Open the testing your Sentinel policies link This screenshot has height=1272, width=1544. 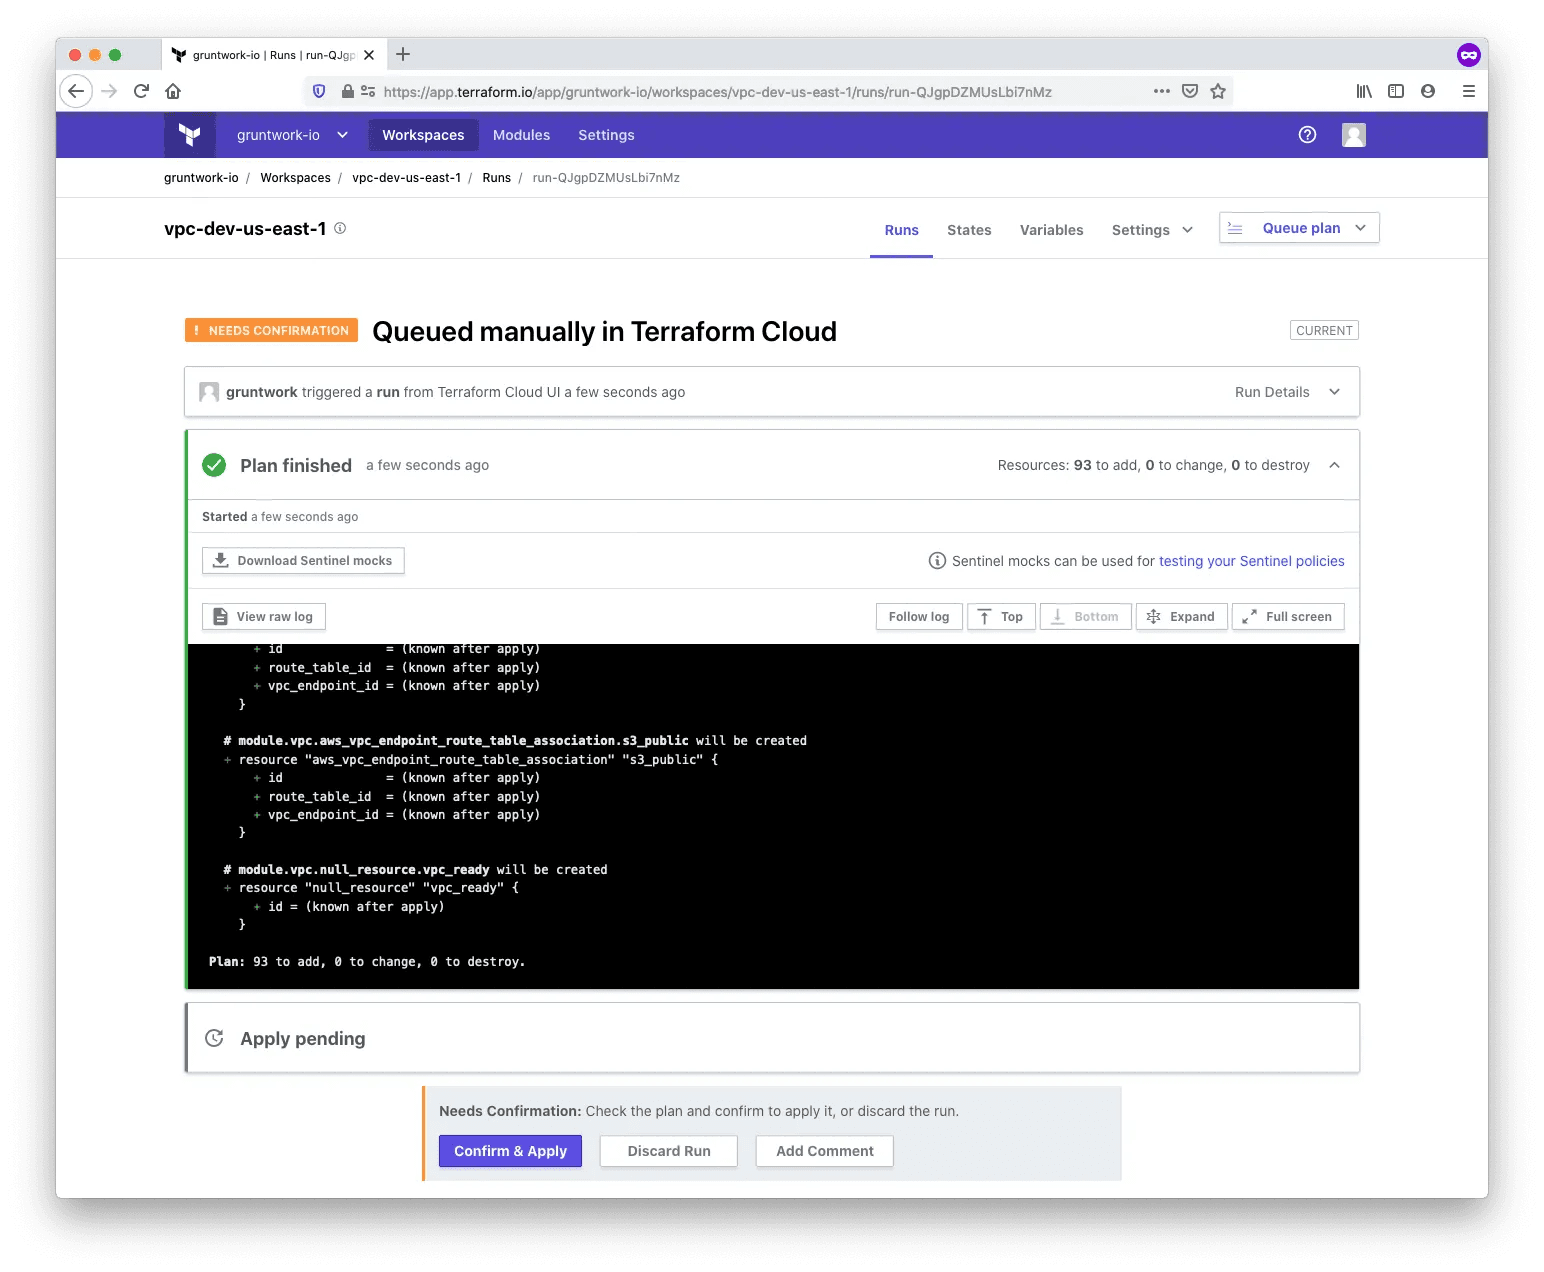[1252, 561]
